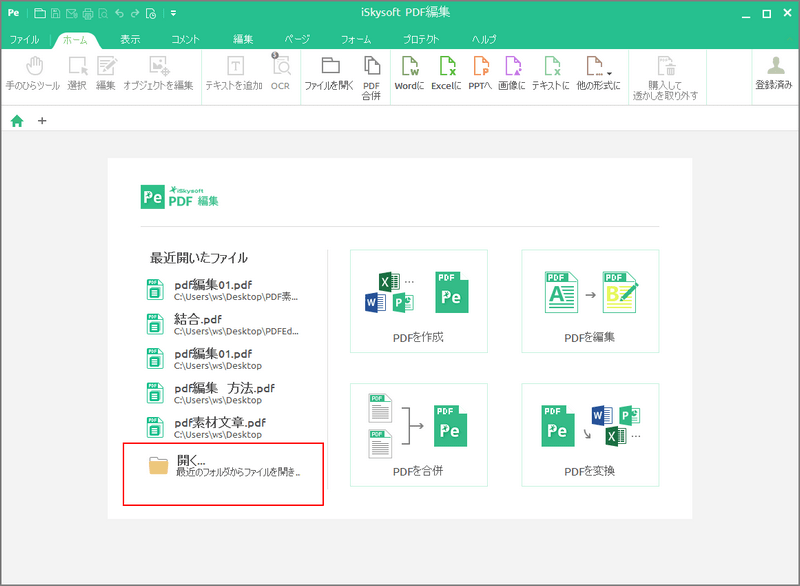
Task: Click the email attachment icon in title bar
Action: (x=71, y=13)
